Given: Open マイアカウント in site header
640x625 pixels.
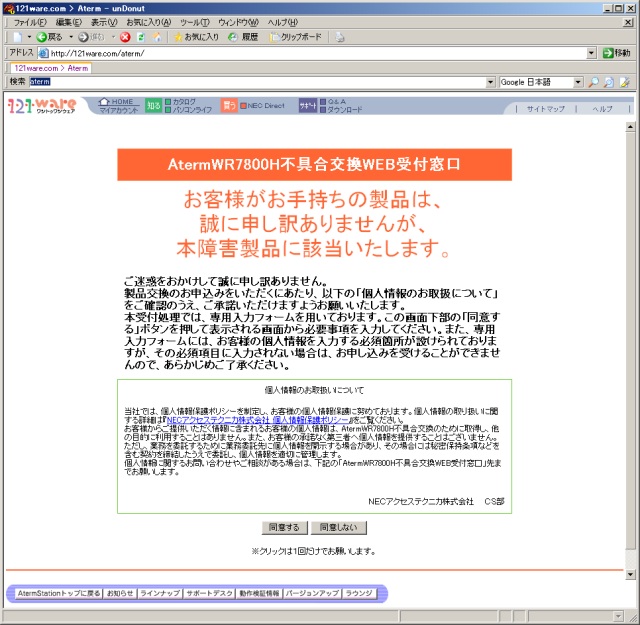Looking at the screenshot, I should coord(118,110).
